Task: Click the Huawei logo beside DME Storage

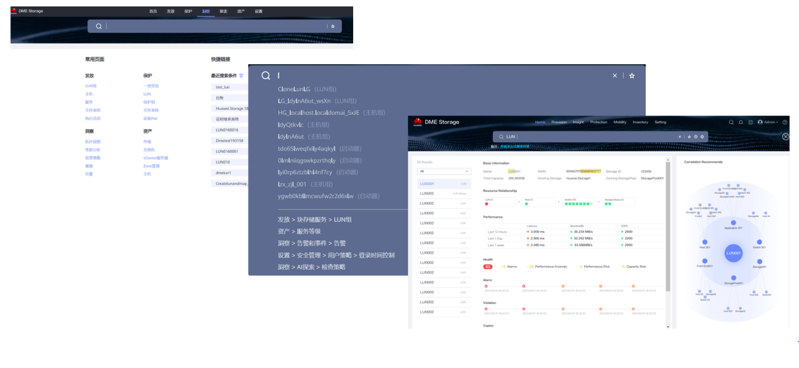Action: point(417,122)
